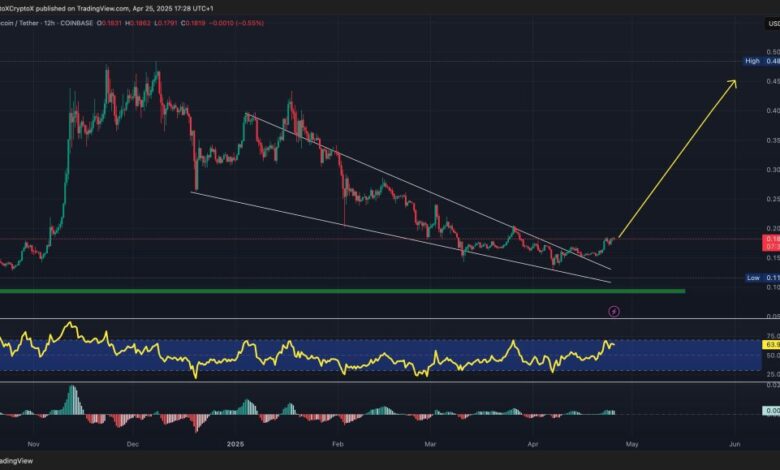The height and width of the screenshot is (470, 780).
Task: Click the light MACD value tag
Action: 771,411
